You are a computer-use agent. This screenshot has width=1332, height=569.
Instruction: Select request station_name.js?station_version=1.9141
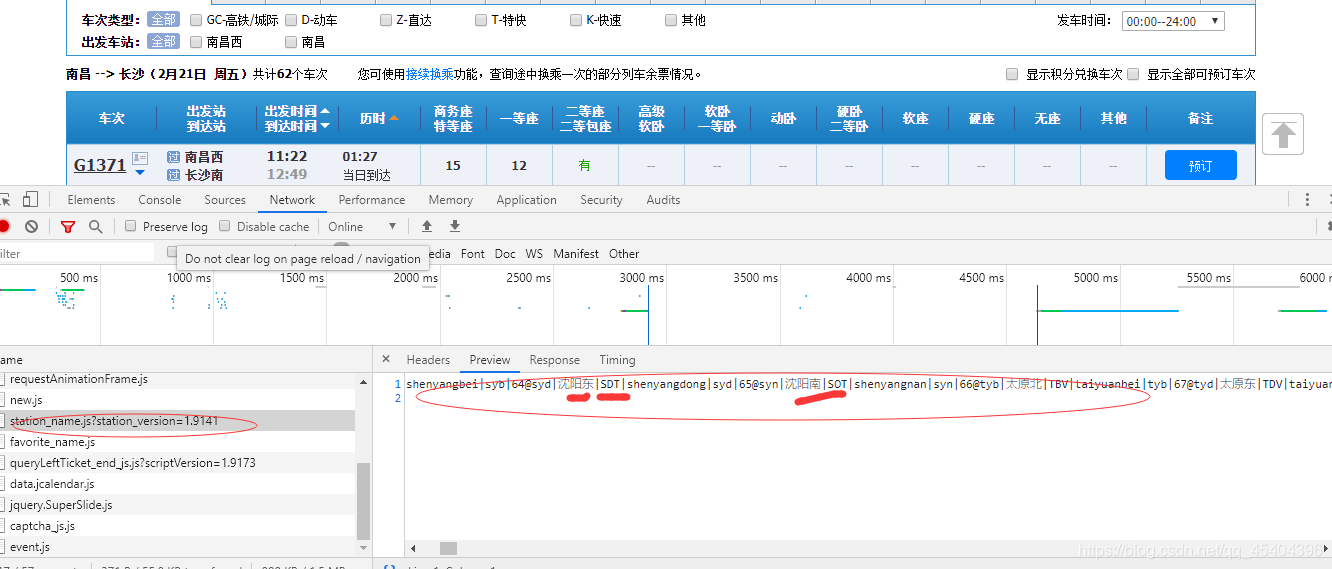click(178, 421)
